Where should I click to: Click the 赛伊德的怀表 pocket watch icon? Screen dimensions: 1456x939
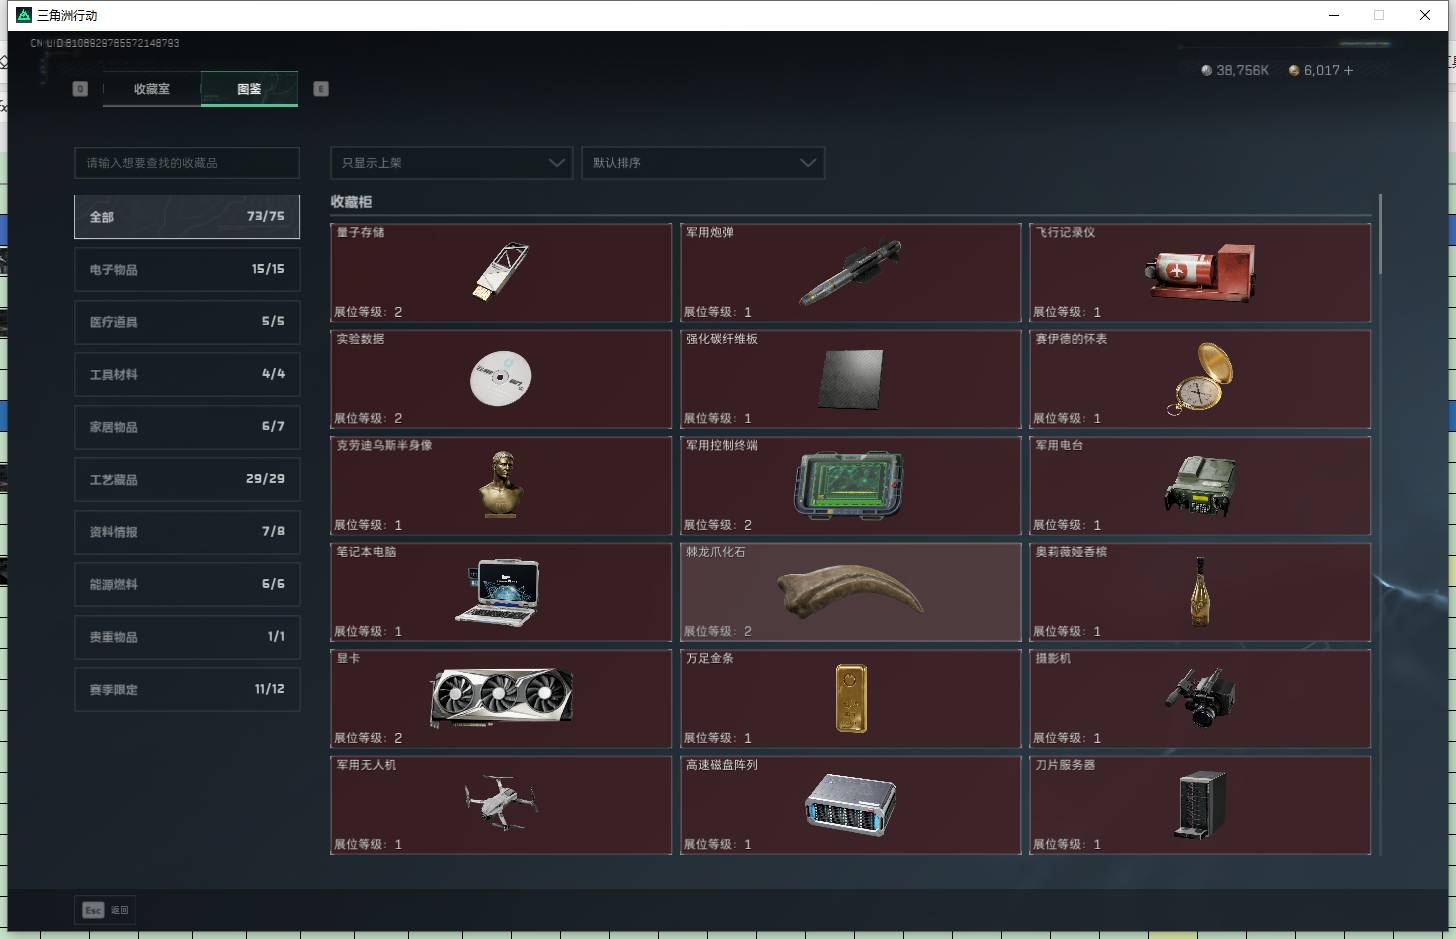point(1200,378)
